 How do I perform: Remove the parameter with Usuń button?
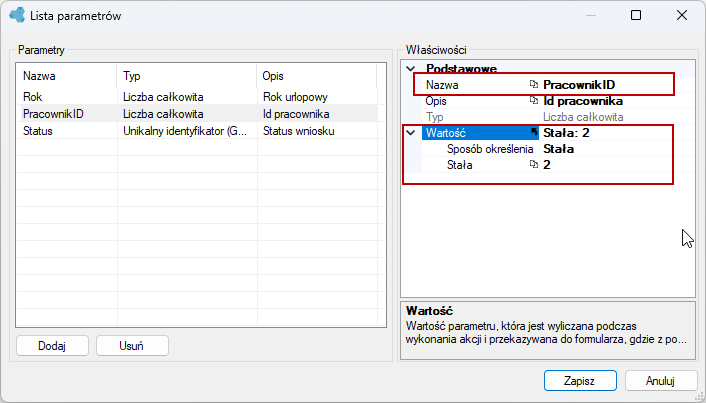click(132, 345)
